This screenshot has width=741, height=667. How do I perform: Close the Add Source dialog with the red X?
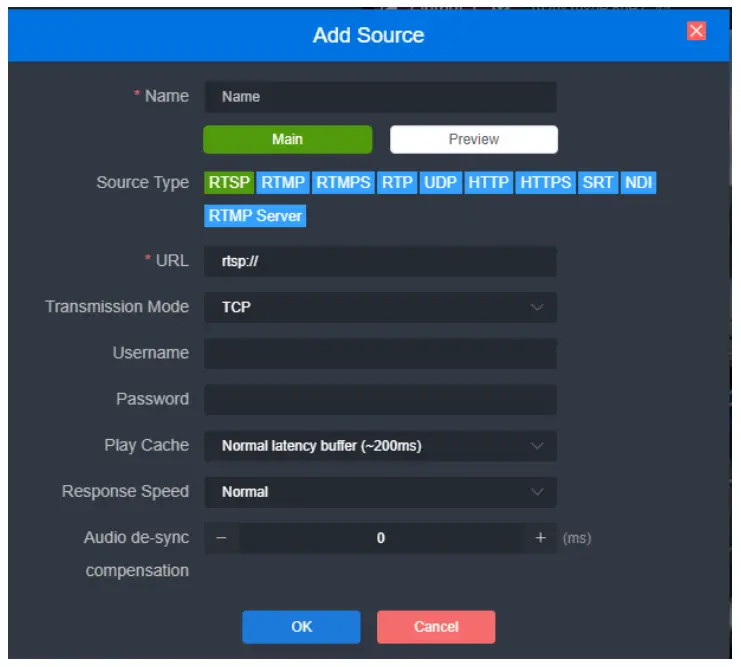tap(696, 31)
